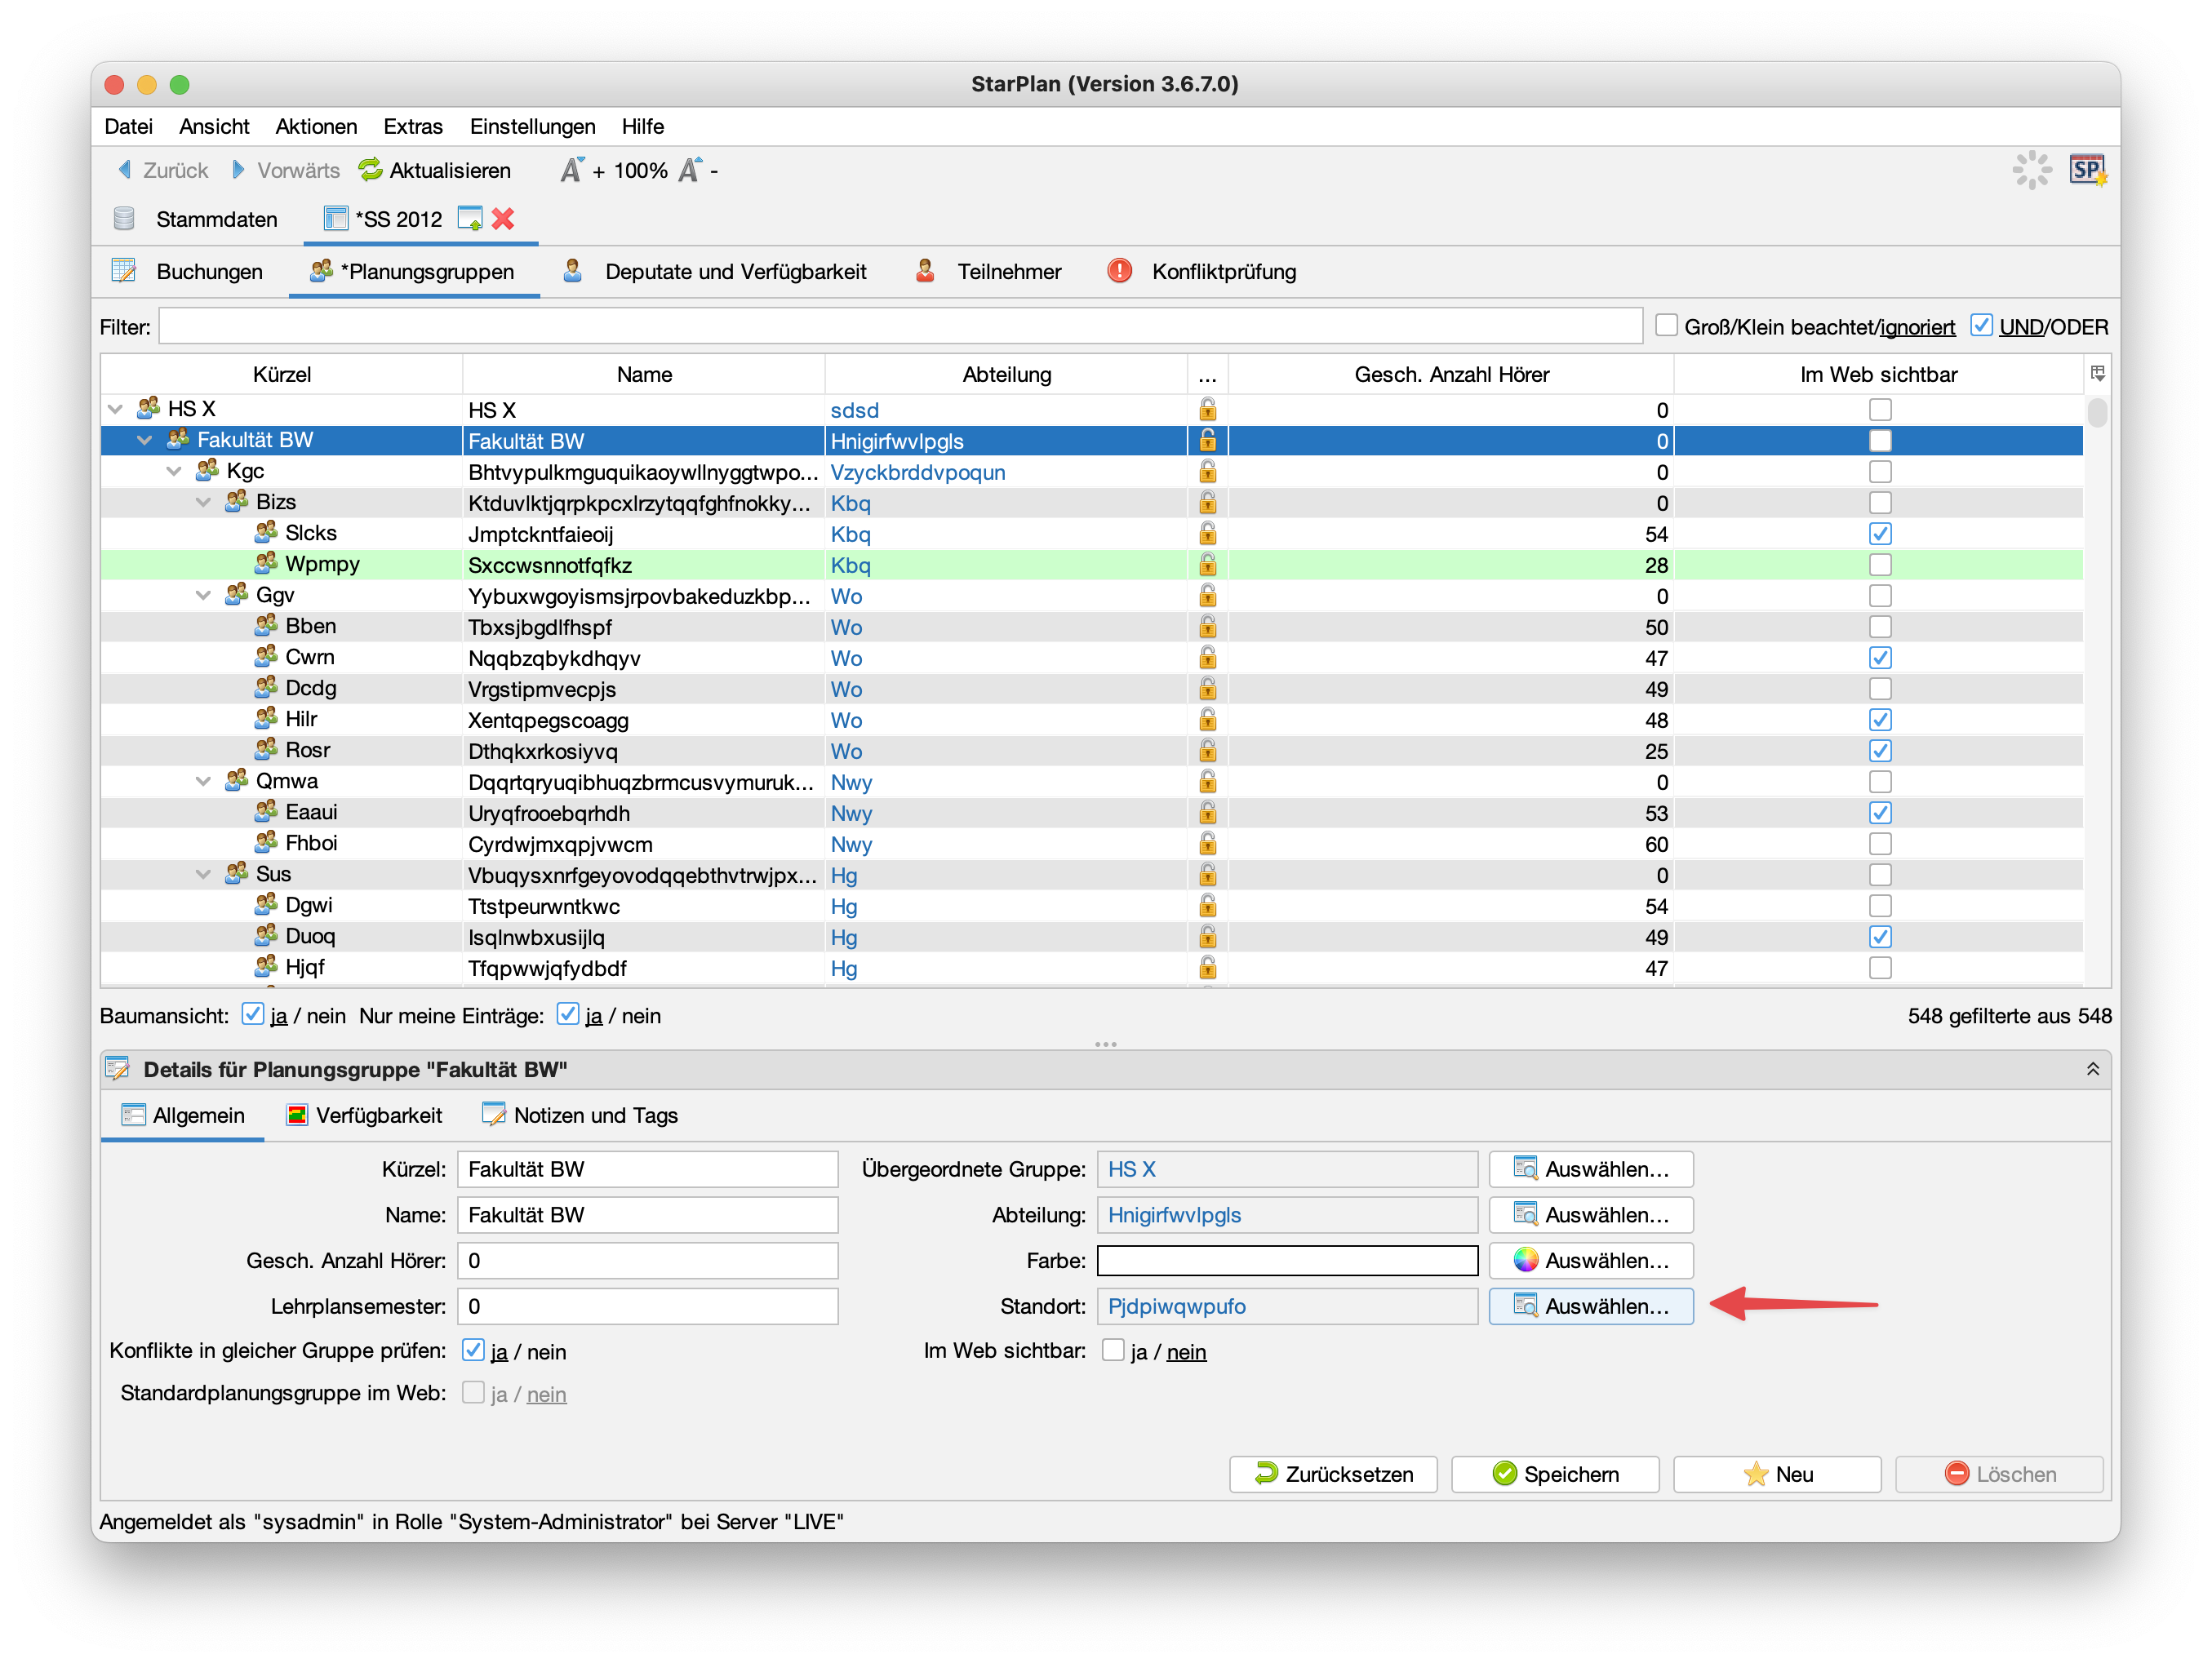Disable the Baumansicht ja checkbox
2212x1663 pixels.
[x=253, y=1014]
